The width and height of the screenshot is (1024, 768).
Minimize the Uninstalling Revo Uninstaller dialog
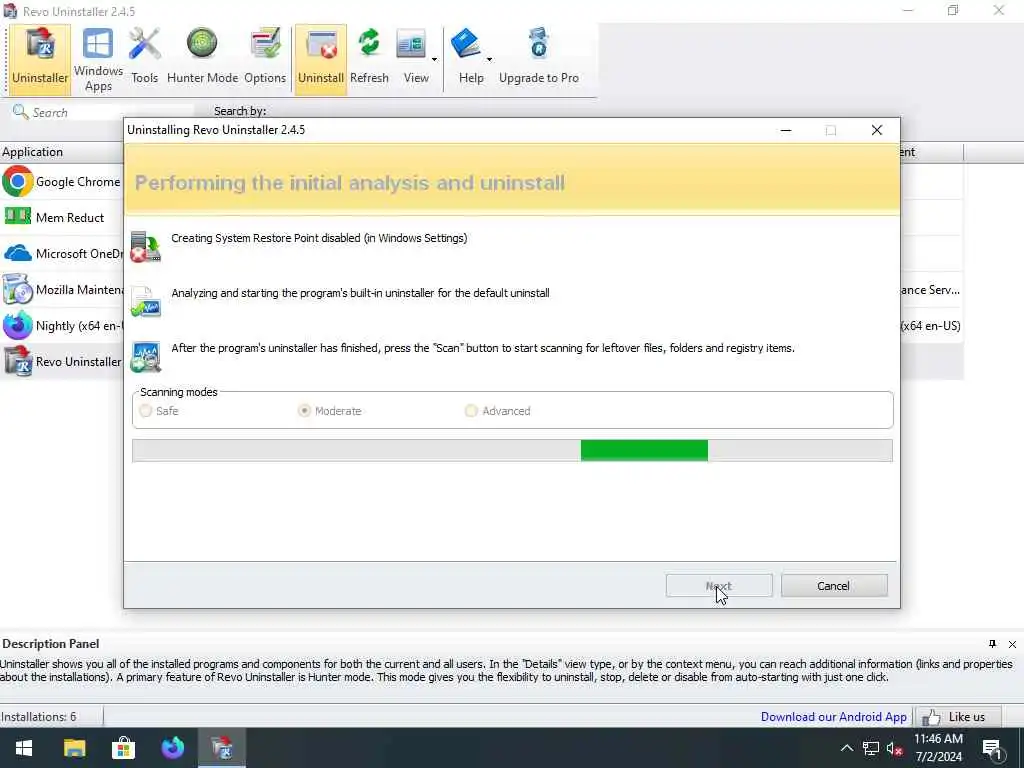tap(786, 130)
